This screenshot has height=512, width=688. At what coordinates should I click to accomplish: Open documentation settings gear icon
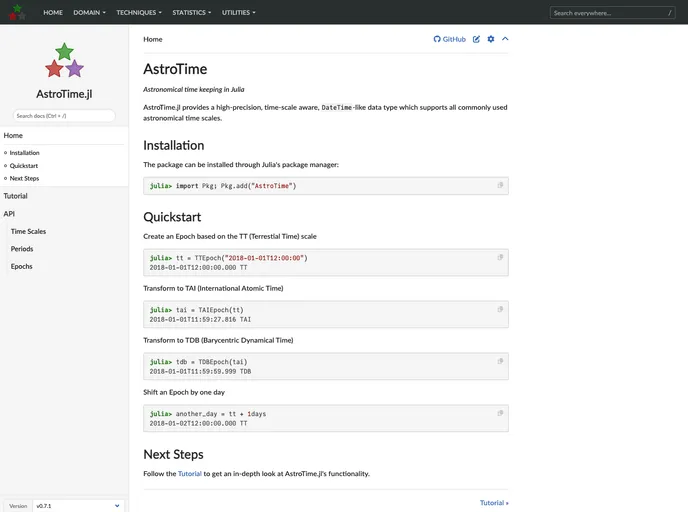pyautogui.click(x=491, y=39)
